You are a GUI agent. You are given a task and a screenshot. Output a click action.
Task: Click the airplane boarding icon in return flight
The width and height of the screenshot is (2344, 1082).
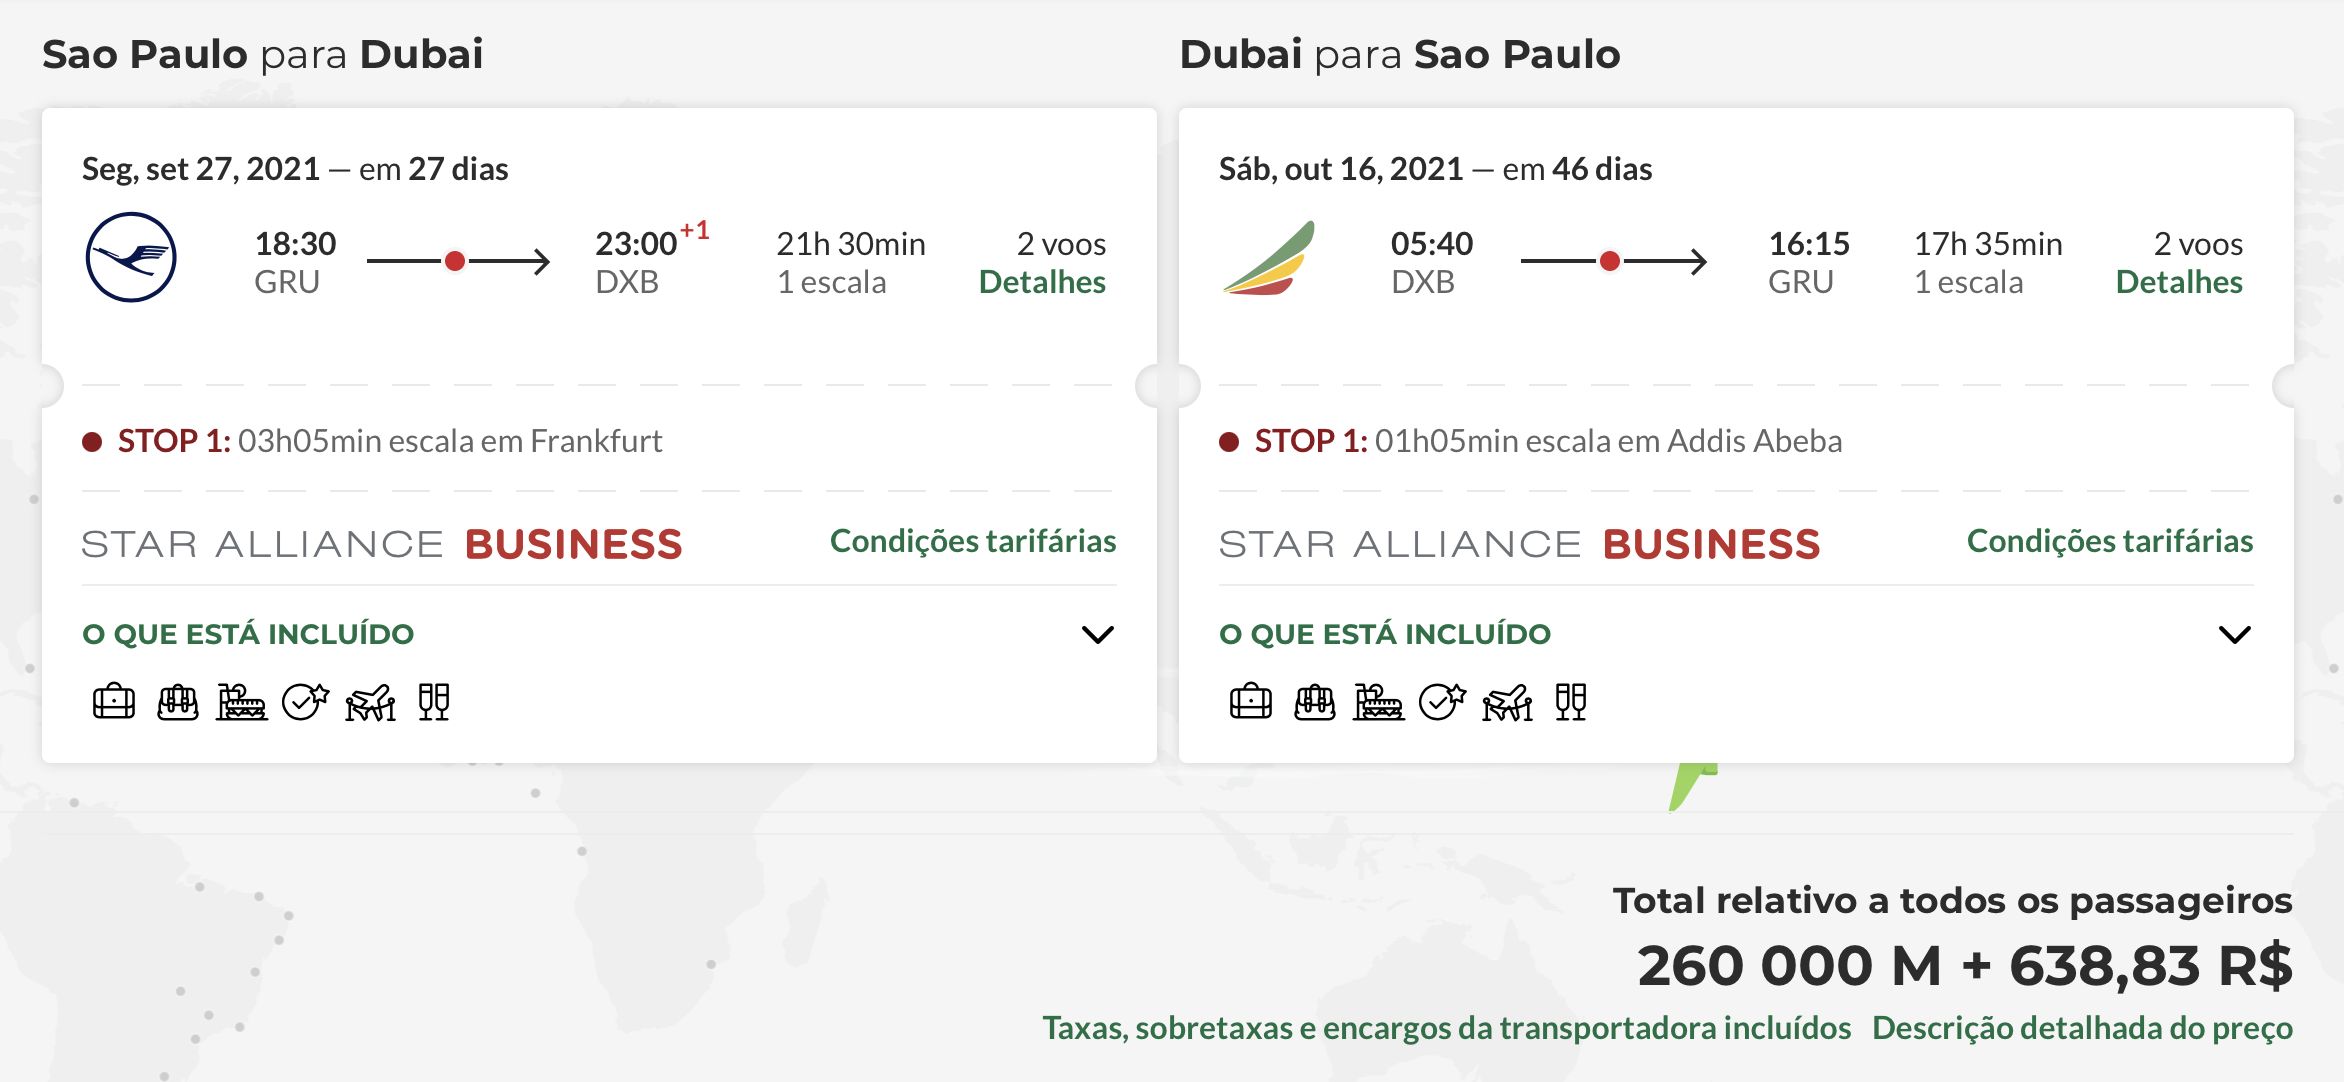click(x=1507, y=702)
